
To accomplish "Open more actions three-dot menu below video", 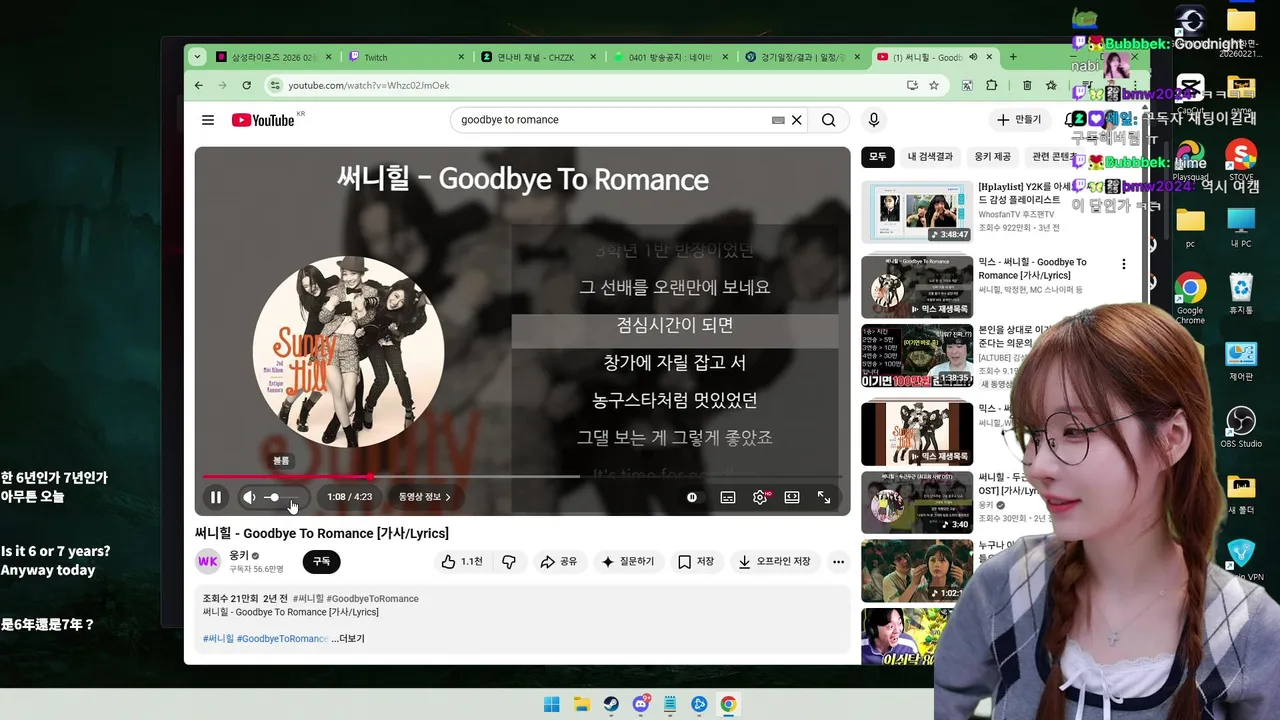I will (838, 562).
